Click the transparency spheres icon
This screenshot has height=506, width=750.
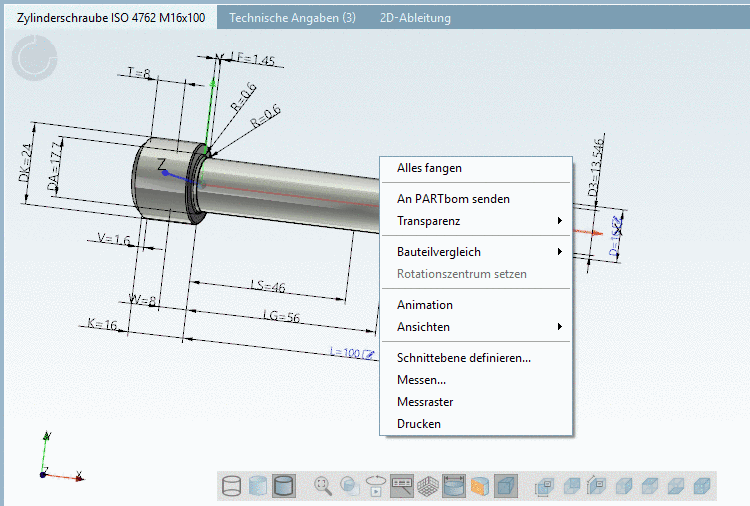pos(350,486)
